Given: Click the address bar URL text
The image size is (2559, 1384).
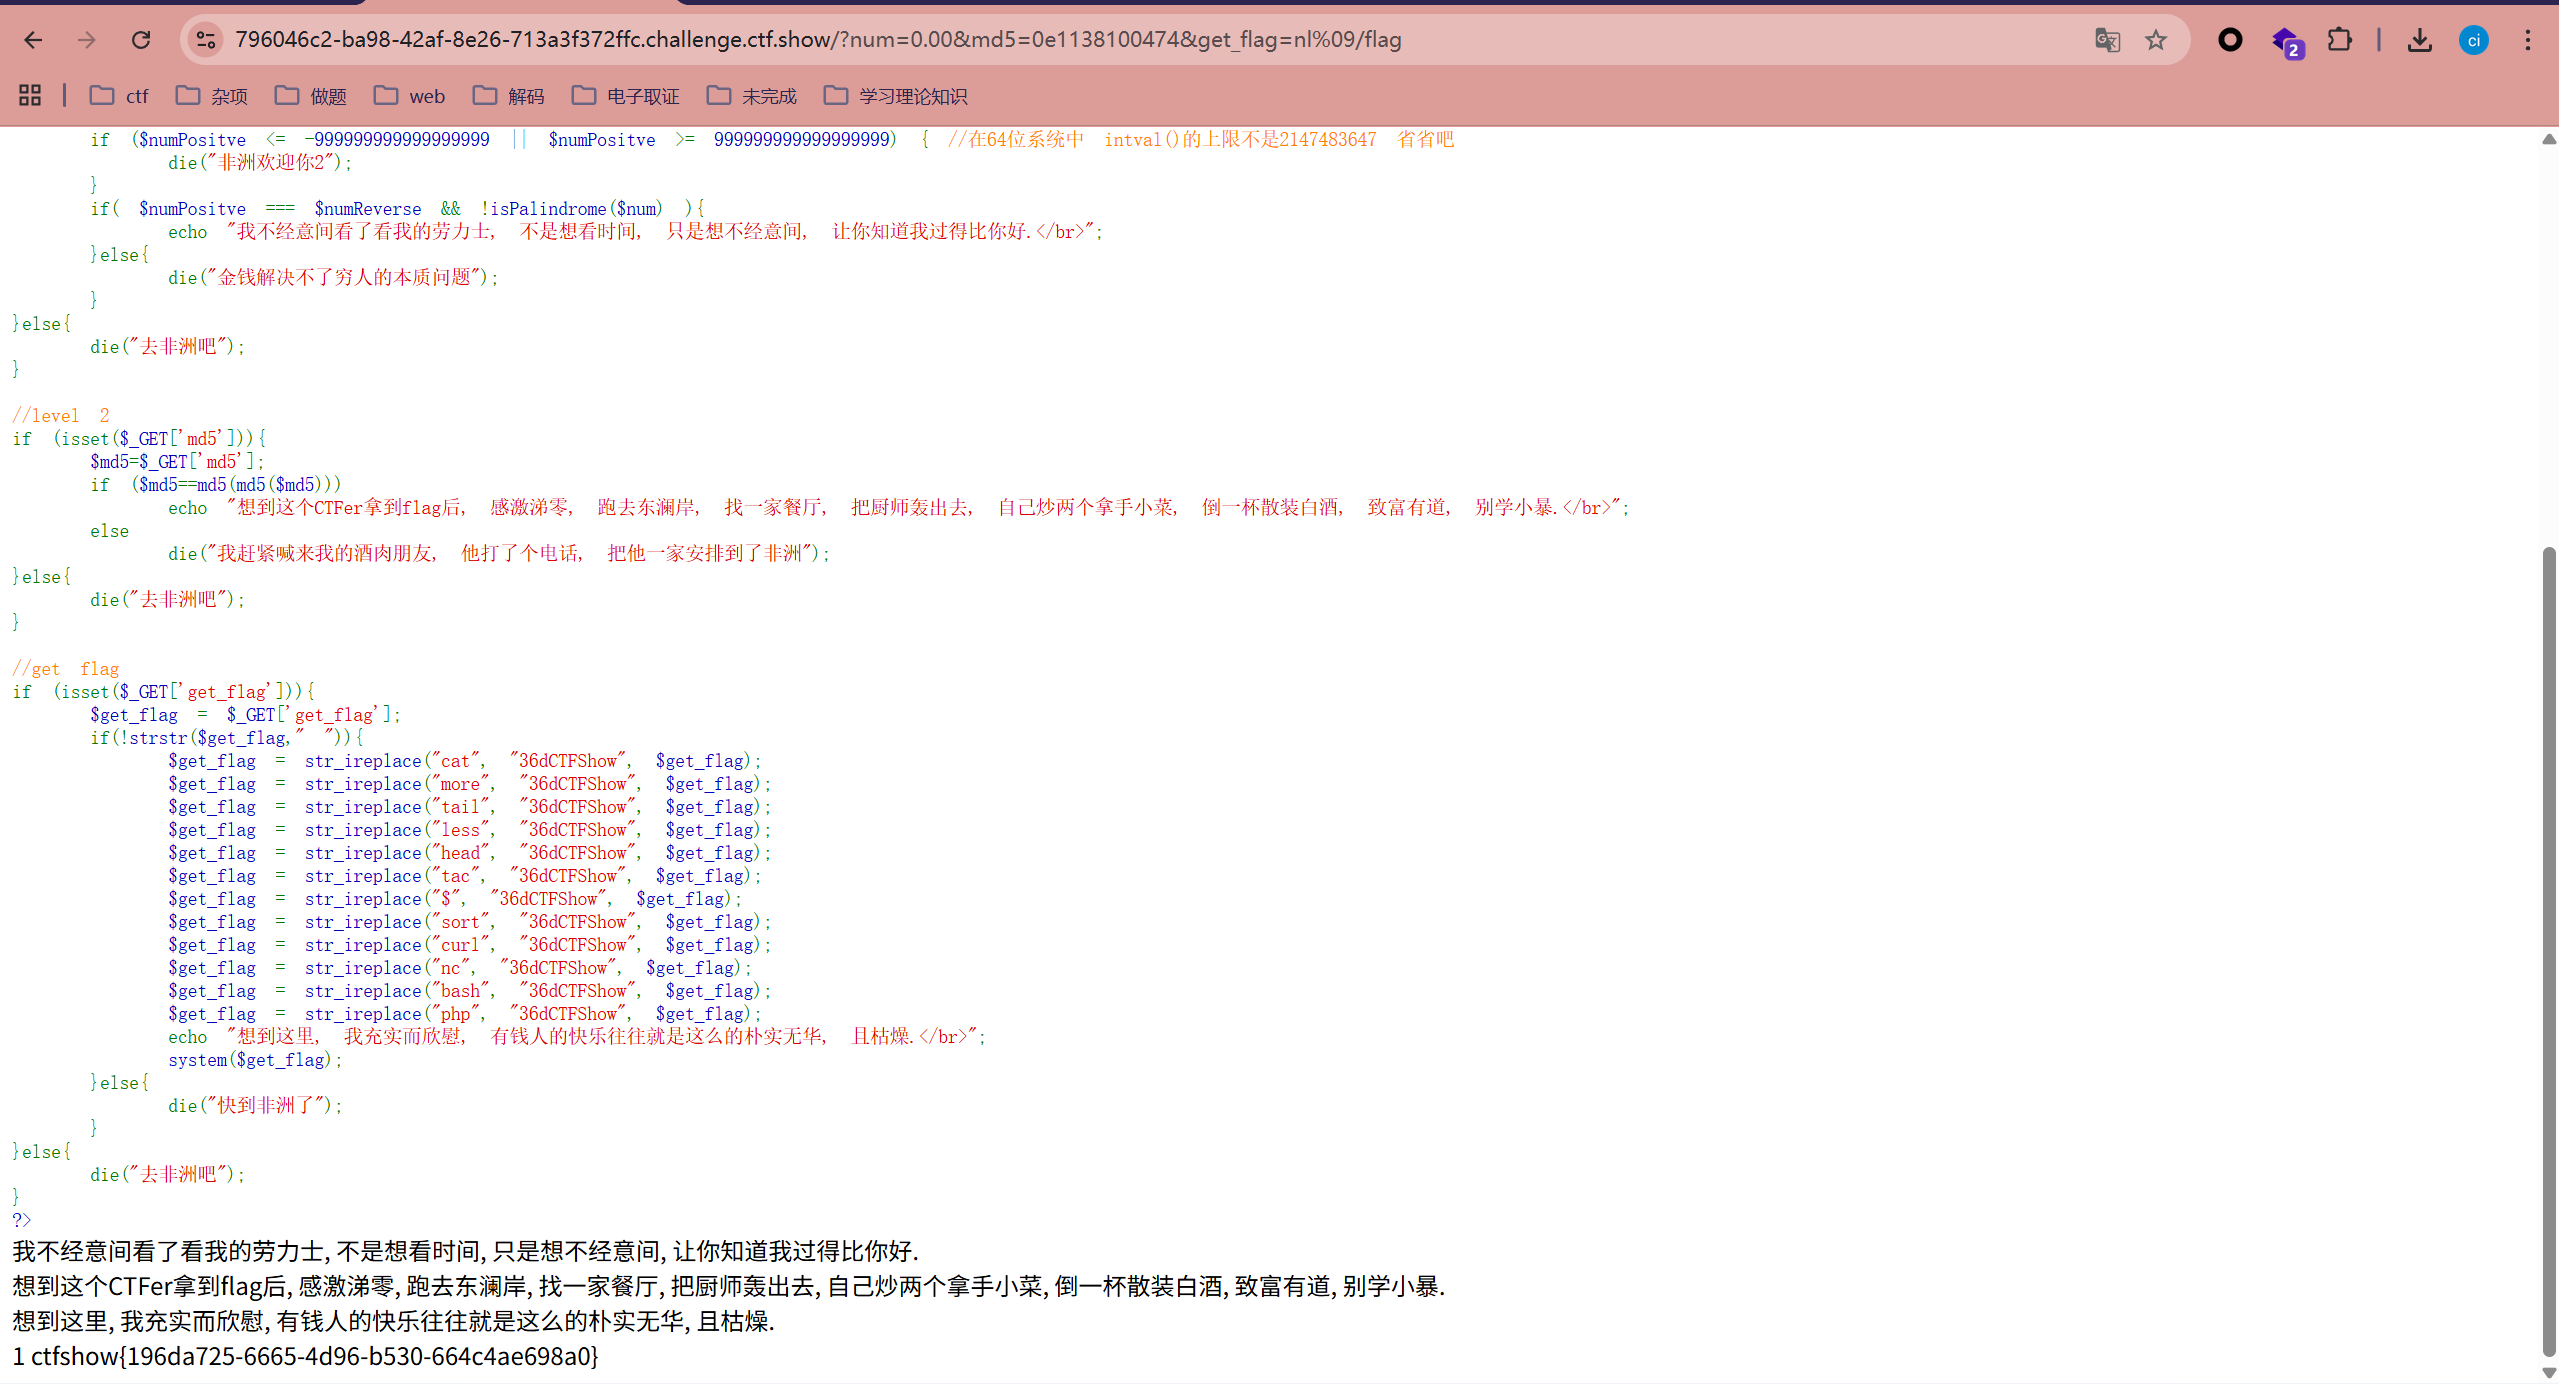Looking at the screenshot, I should tap(817, 40).
